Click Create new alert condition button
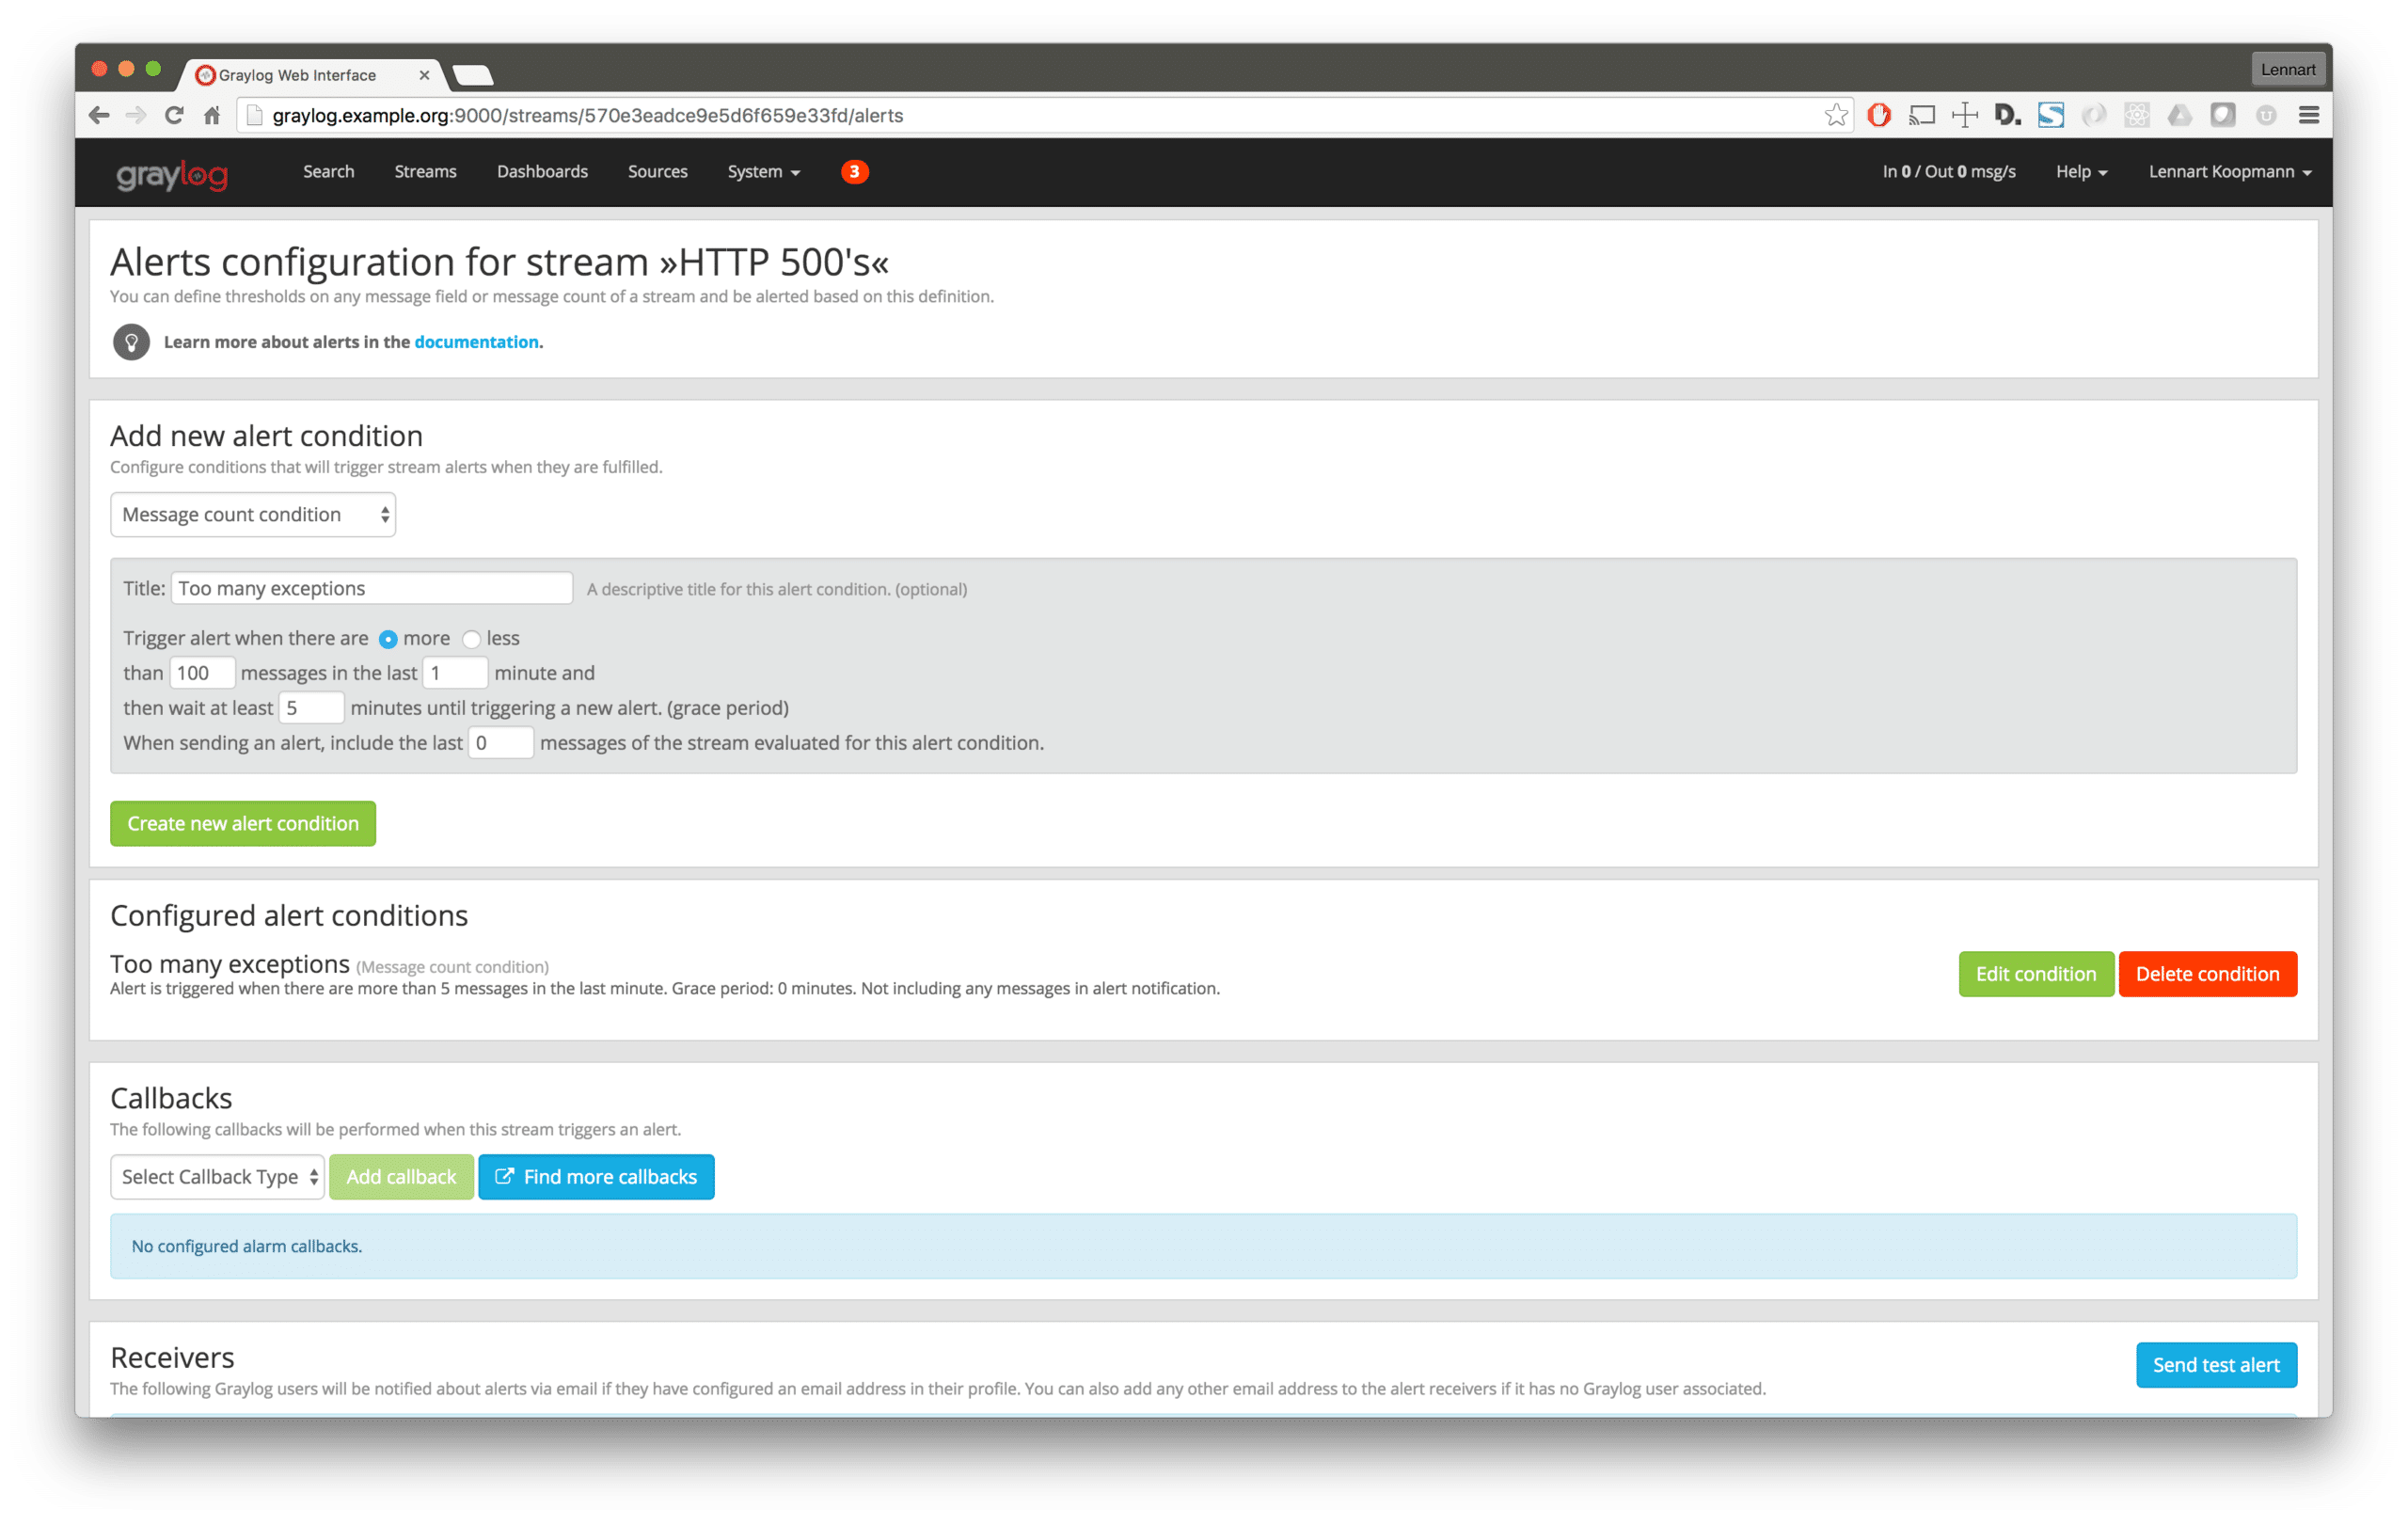This screenshot has height=1525, width=2408. [243, 824]
